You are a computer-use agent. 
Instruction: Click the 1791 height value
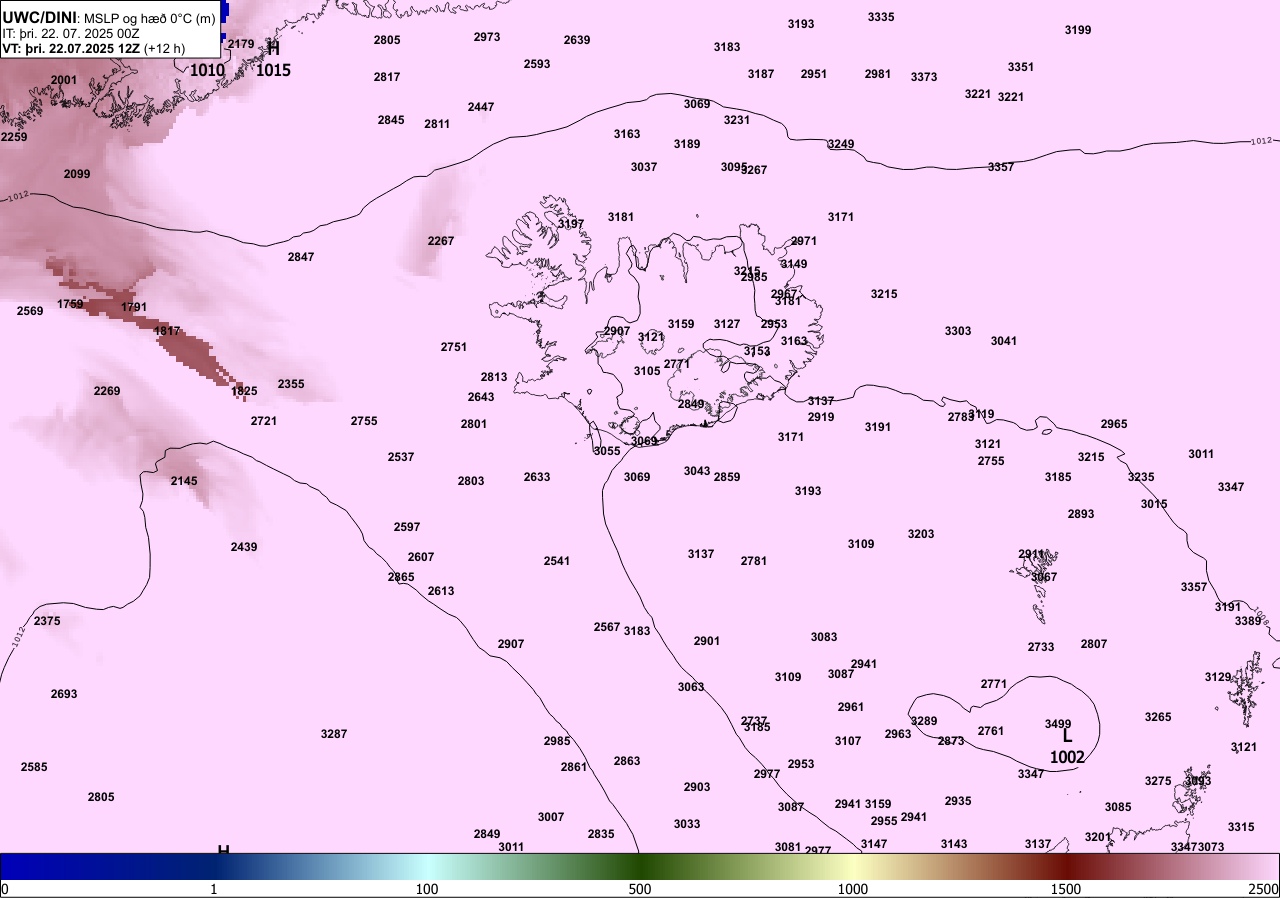point(134,307)
